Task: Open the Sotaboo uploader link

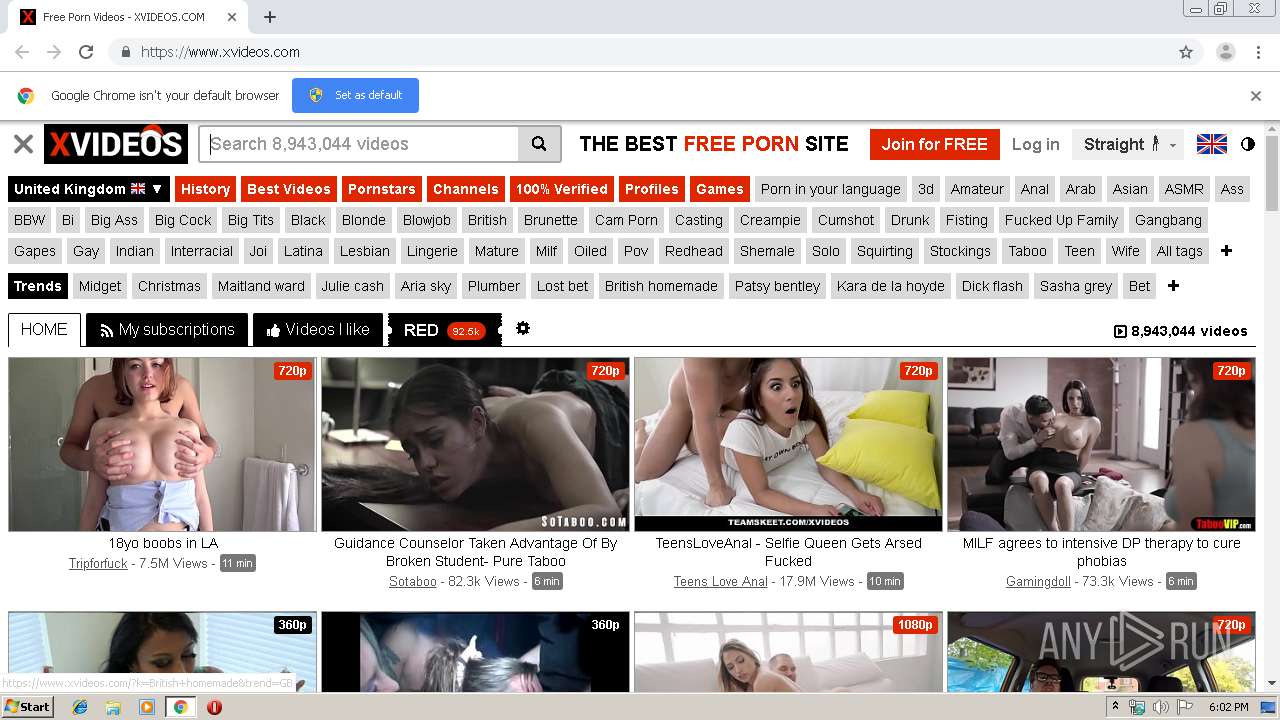Action: pyautogui.click(x=413, y=581)
